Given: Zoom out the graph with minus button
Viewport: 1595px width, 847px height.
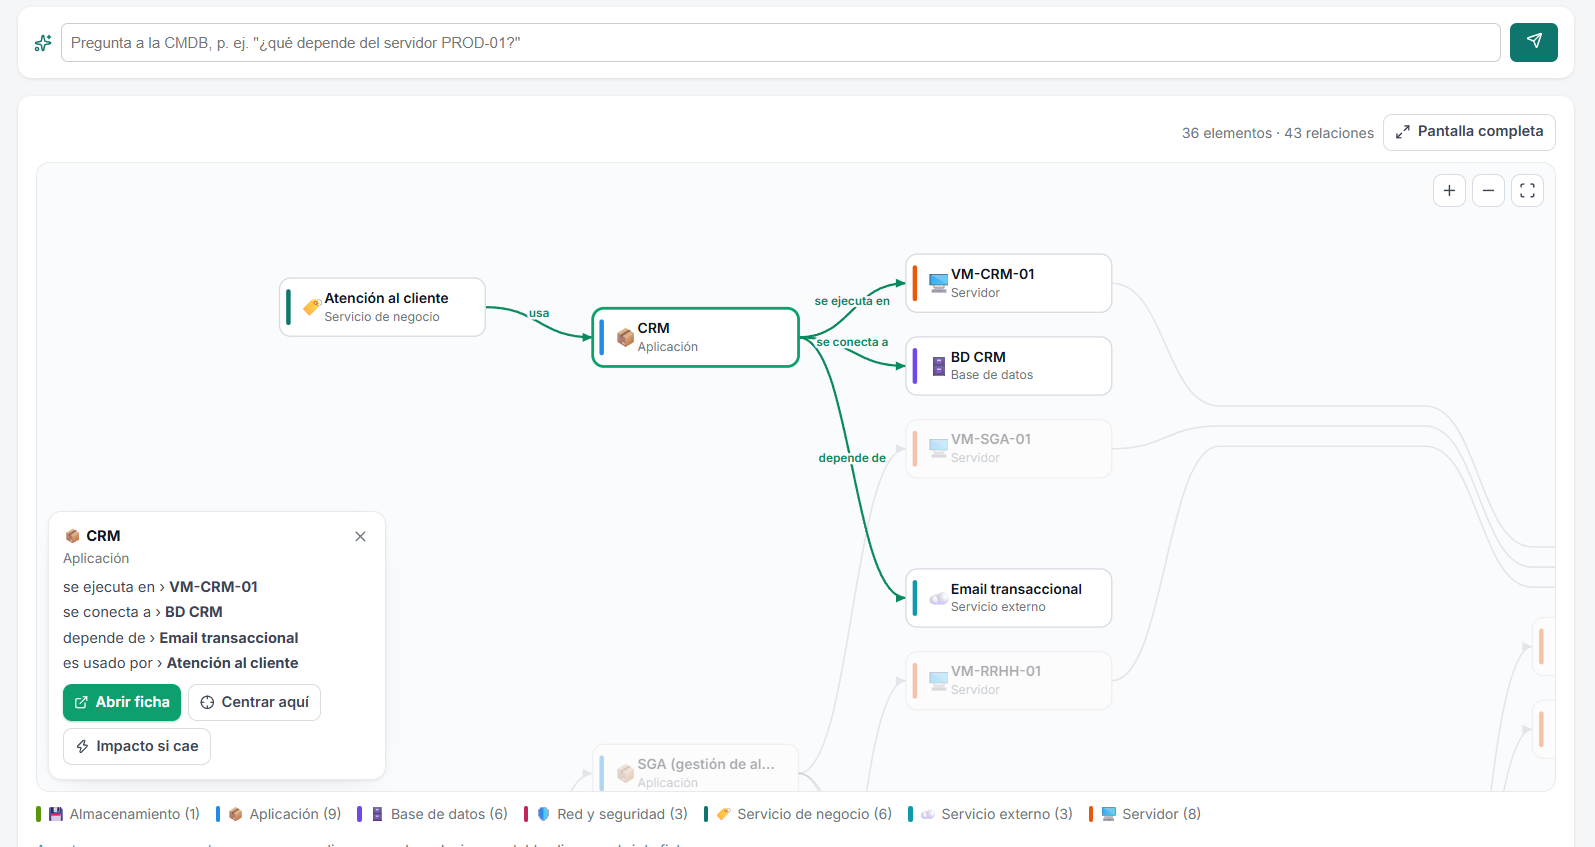Looking at the screenshot, I should click(1488, 190).
